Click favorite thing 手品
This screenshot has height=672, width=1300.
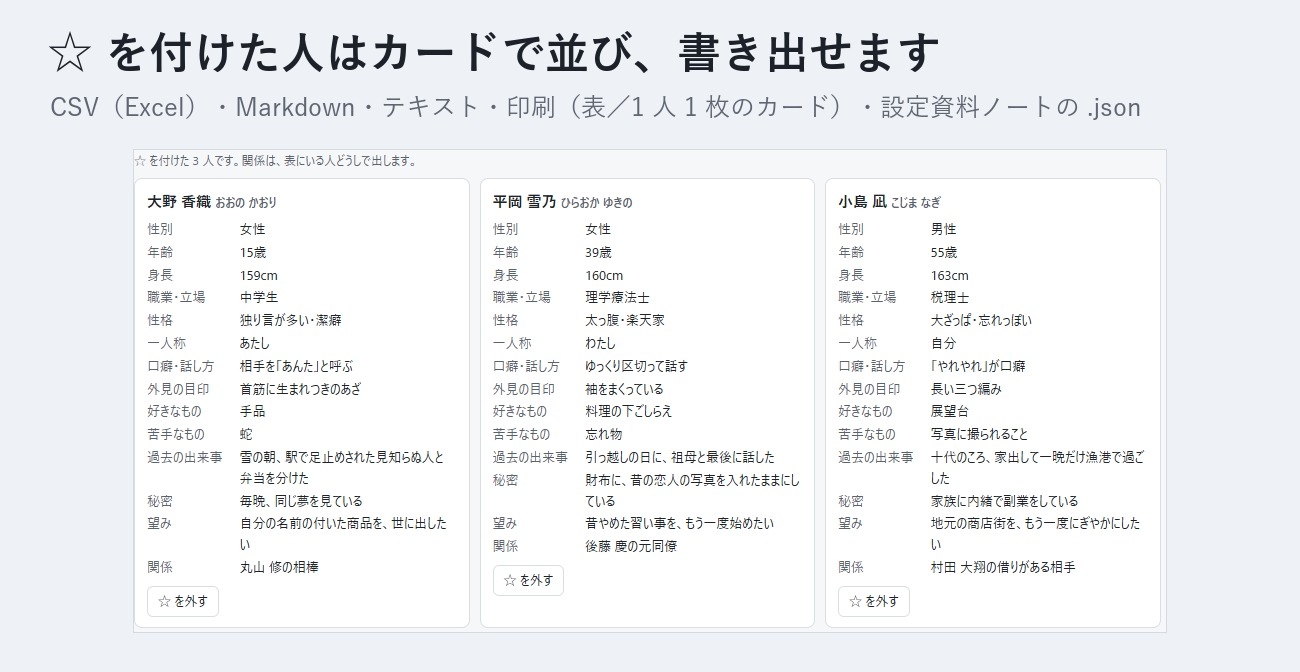click(253, 411)
